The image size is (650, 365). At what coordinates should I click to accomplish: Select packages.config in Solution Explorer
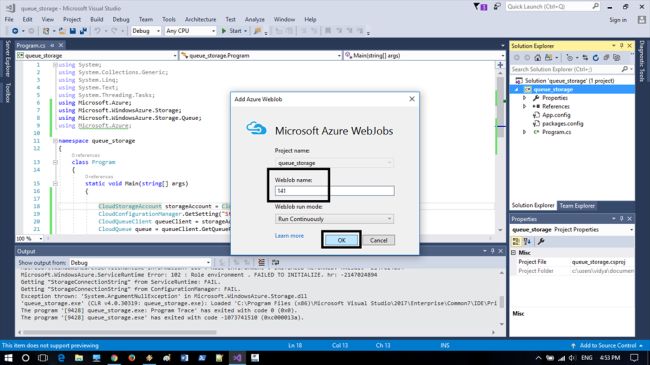point(563,124)
